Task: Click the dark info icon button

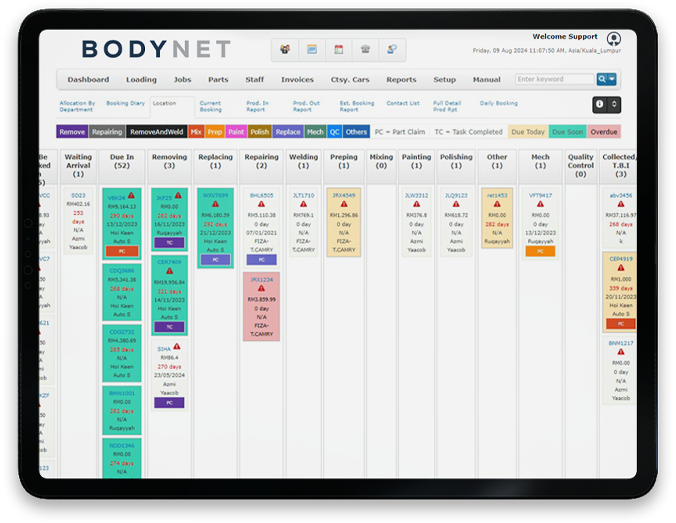Action: 599,104
